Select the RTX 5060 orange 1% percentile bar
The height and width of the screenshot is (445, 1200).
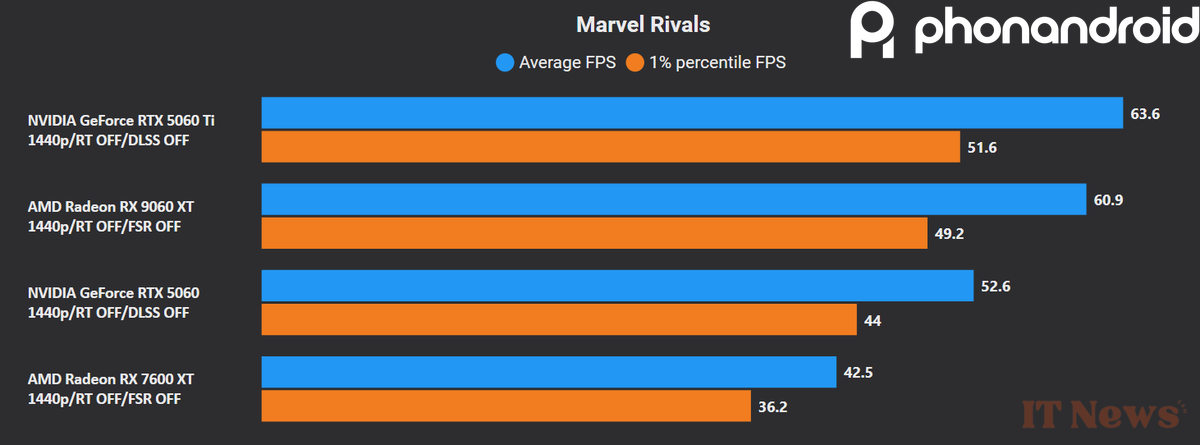point(559,320)
